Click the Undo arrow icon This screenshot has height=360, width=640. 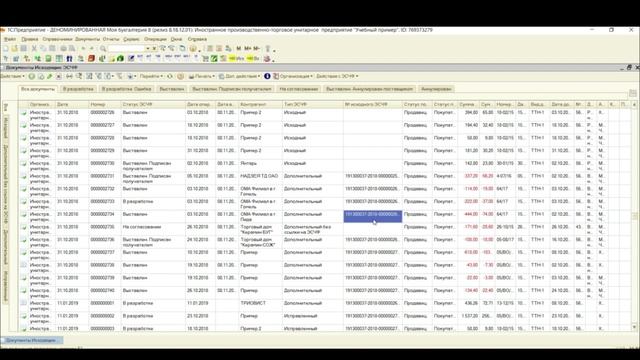click(83, 49)
